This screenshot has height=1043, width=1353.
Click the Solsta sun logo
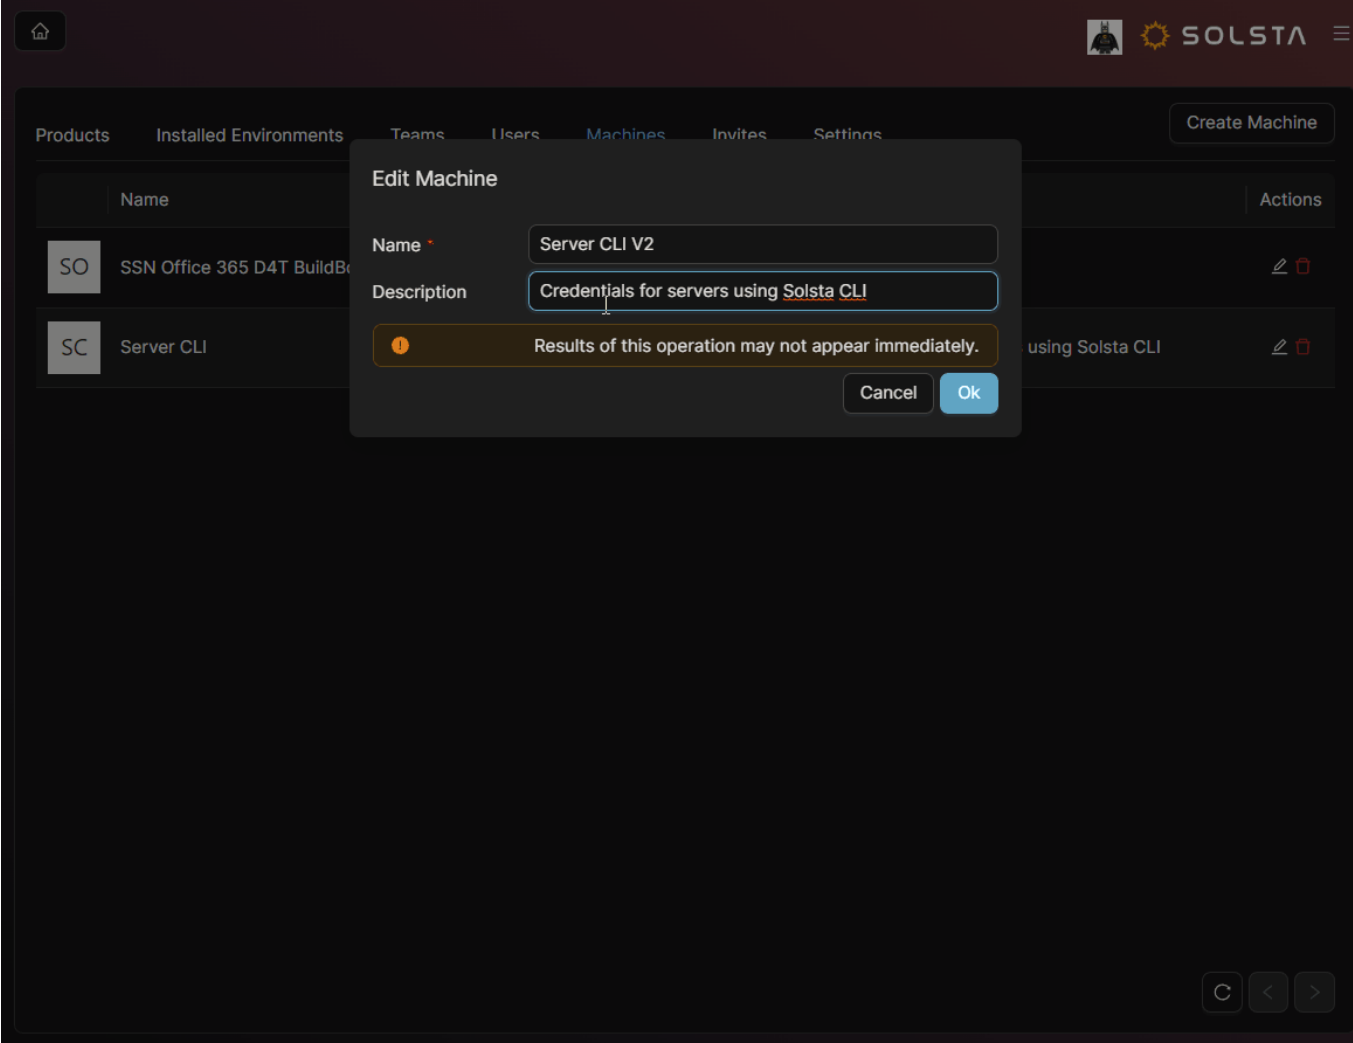click(x=1155, y=36)
